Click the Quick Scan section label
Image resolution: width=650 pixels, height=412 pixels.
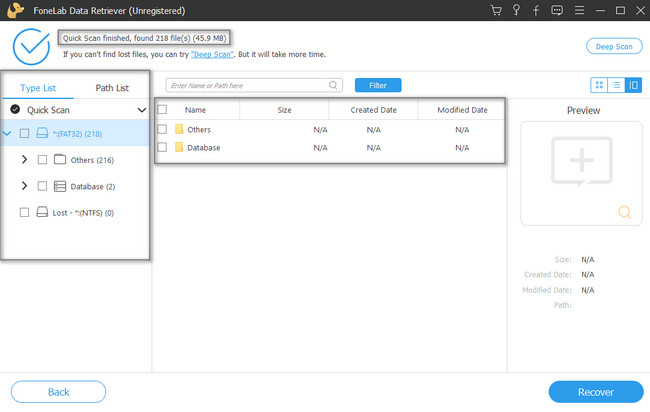pos(48,110)
